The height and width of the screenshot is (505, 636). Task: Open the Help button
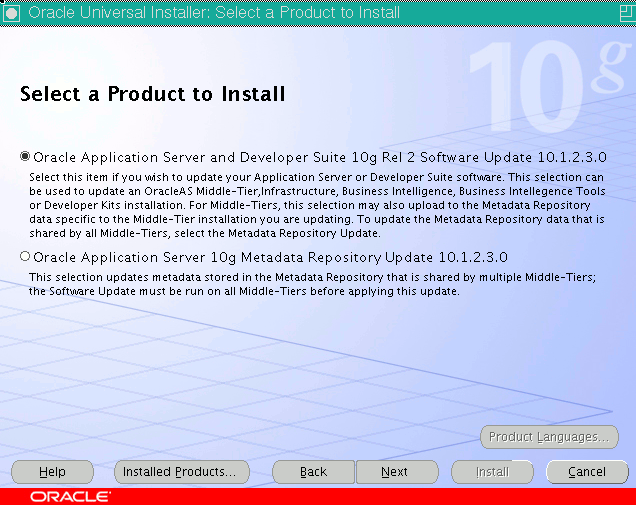[x=52, y=472]
